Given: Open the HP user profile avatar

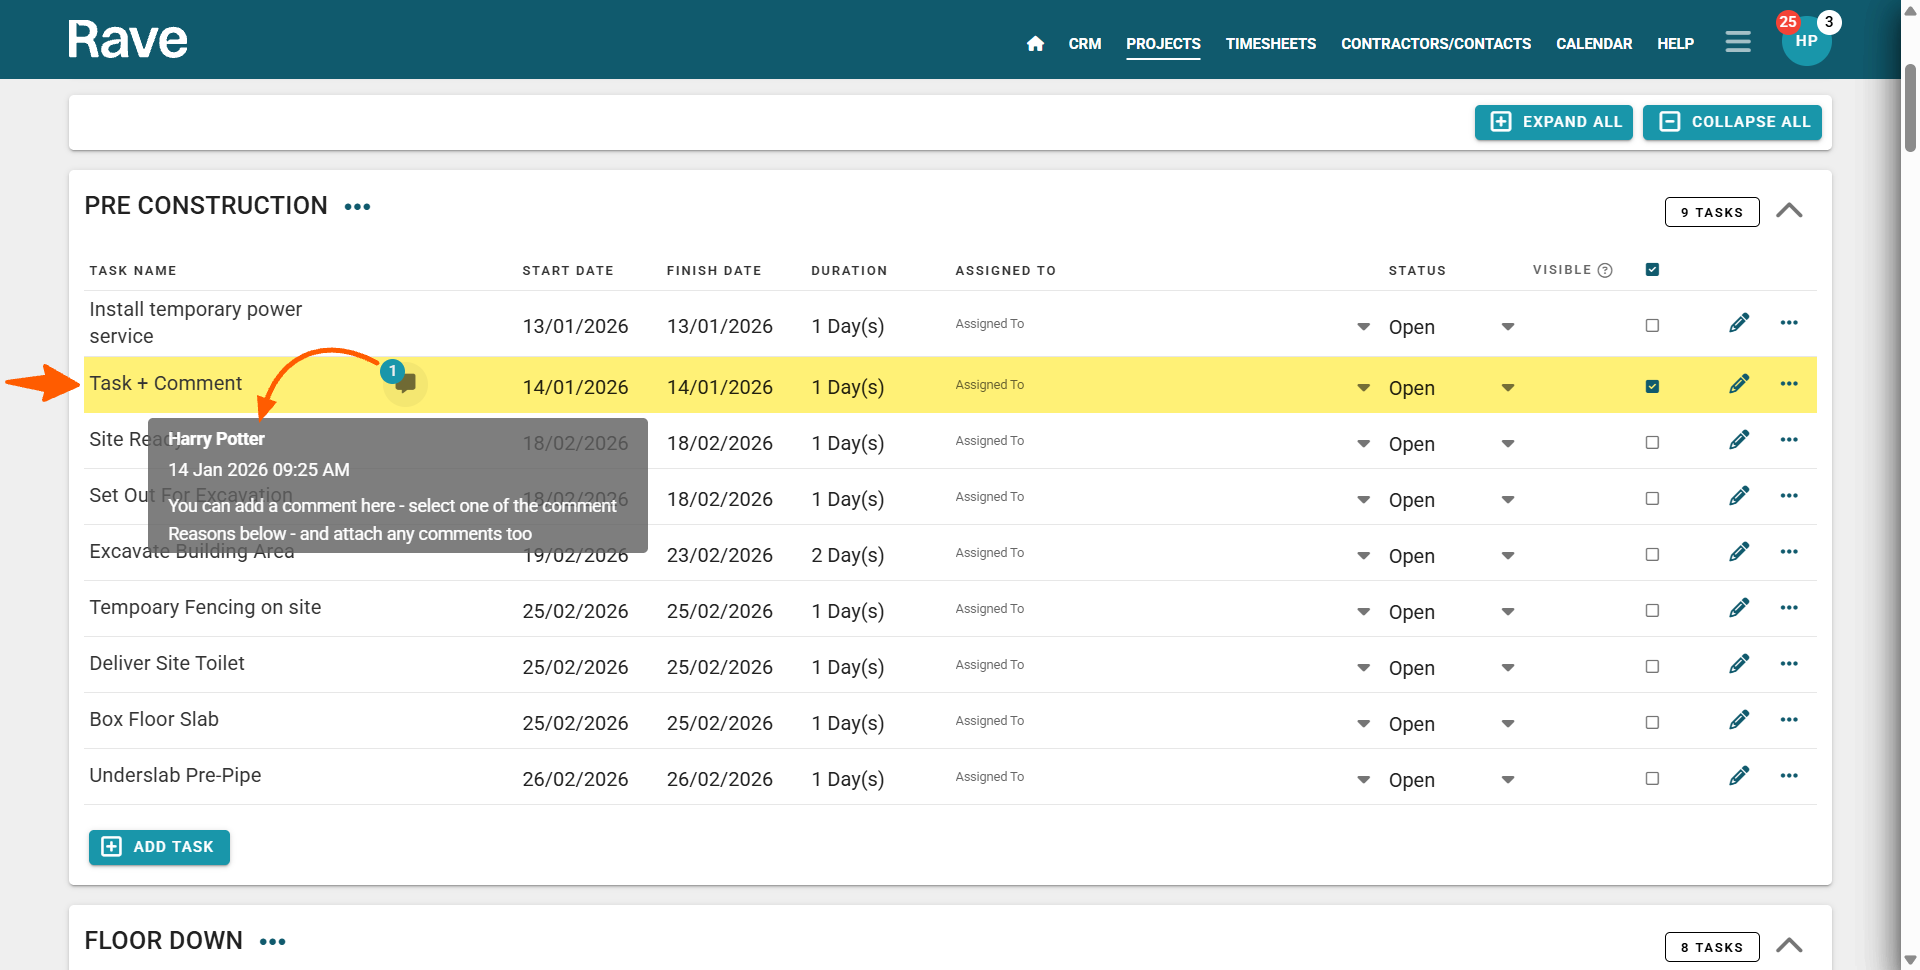Looking at the screenshot, I should [x=1806, y=42].
